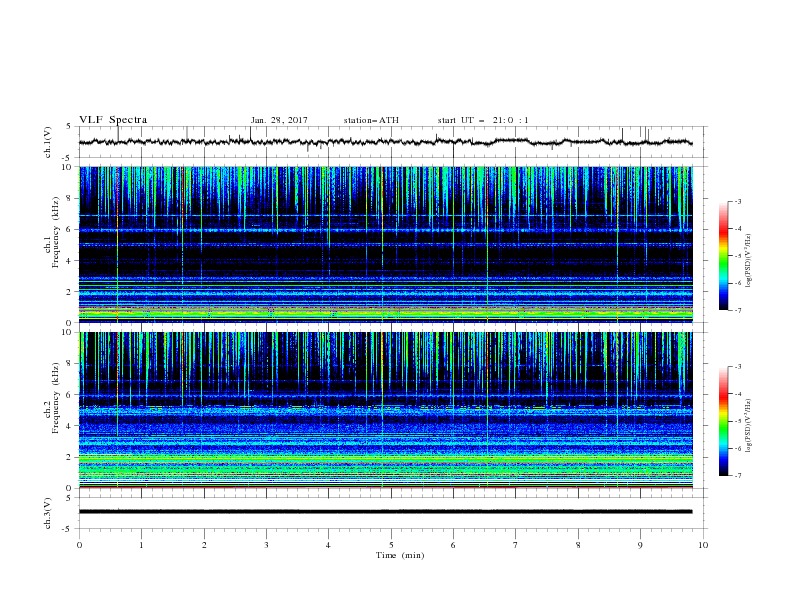Select the date text "Jan. 28, 2017"
The height and width of the screenshot is (612, 792).
(279, 120)
